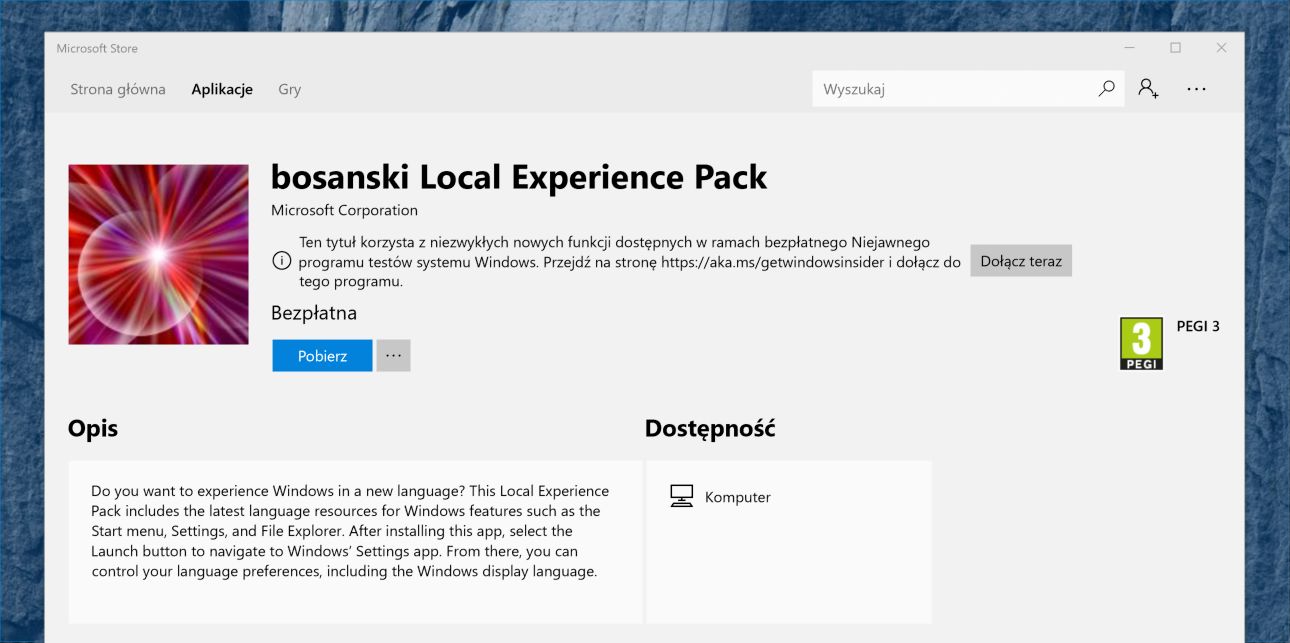Open the ellipsis menu beside Pobierz
The width and height of the screenshot is (1290, 643).
pyautogui.click(x=393, y=356)
